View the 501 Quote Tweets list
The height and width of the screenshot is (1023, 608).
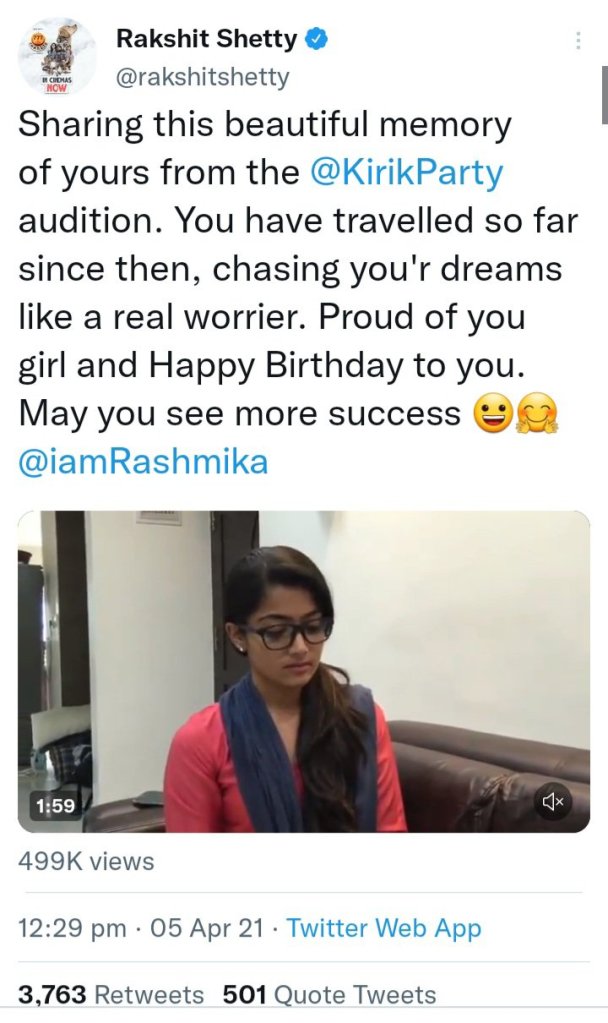(329, 995)
